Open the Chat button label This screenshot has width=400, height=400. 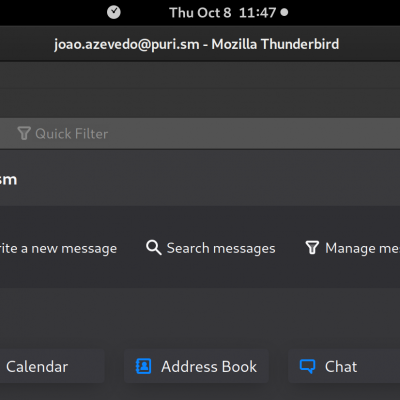click(x=341, y=367)
